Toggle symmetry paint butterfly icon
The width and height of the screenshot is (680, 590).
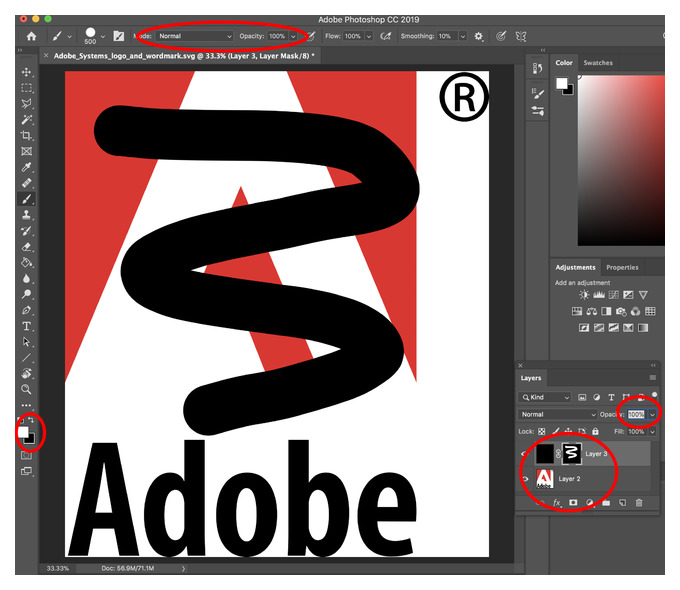[x=521, y=36]
